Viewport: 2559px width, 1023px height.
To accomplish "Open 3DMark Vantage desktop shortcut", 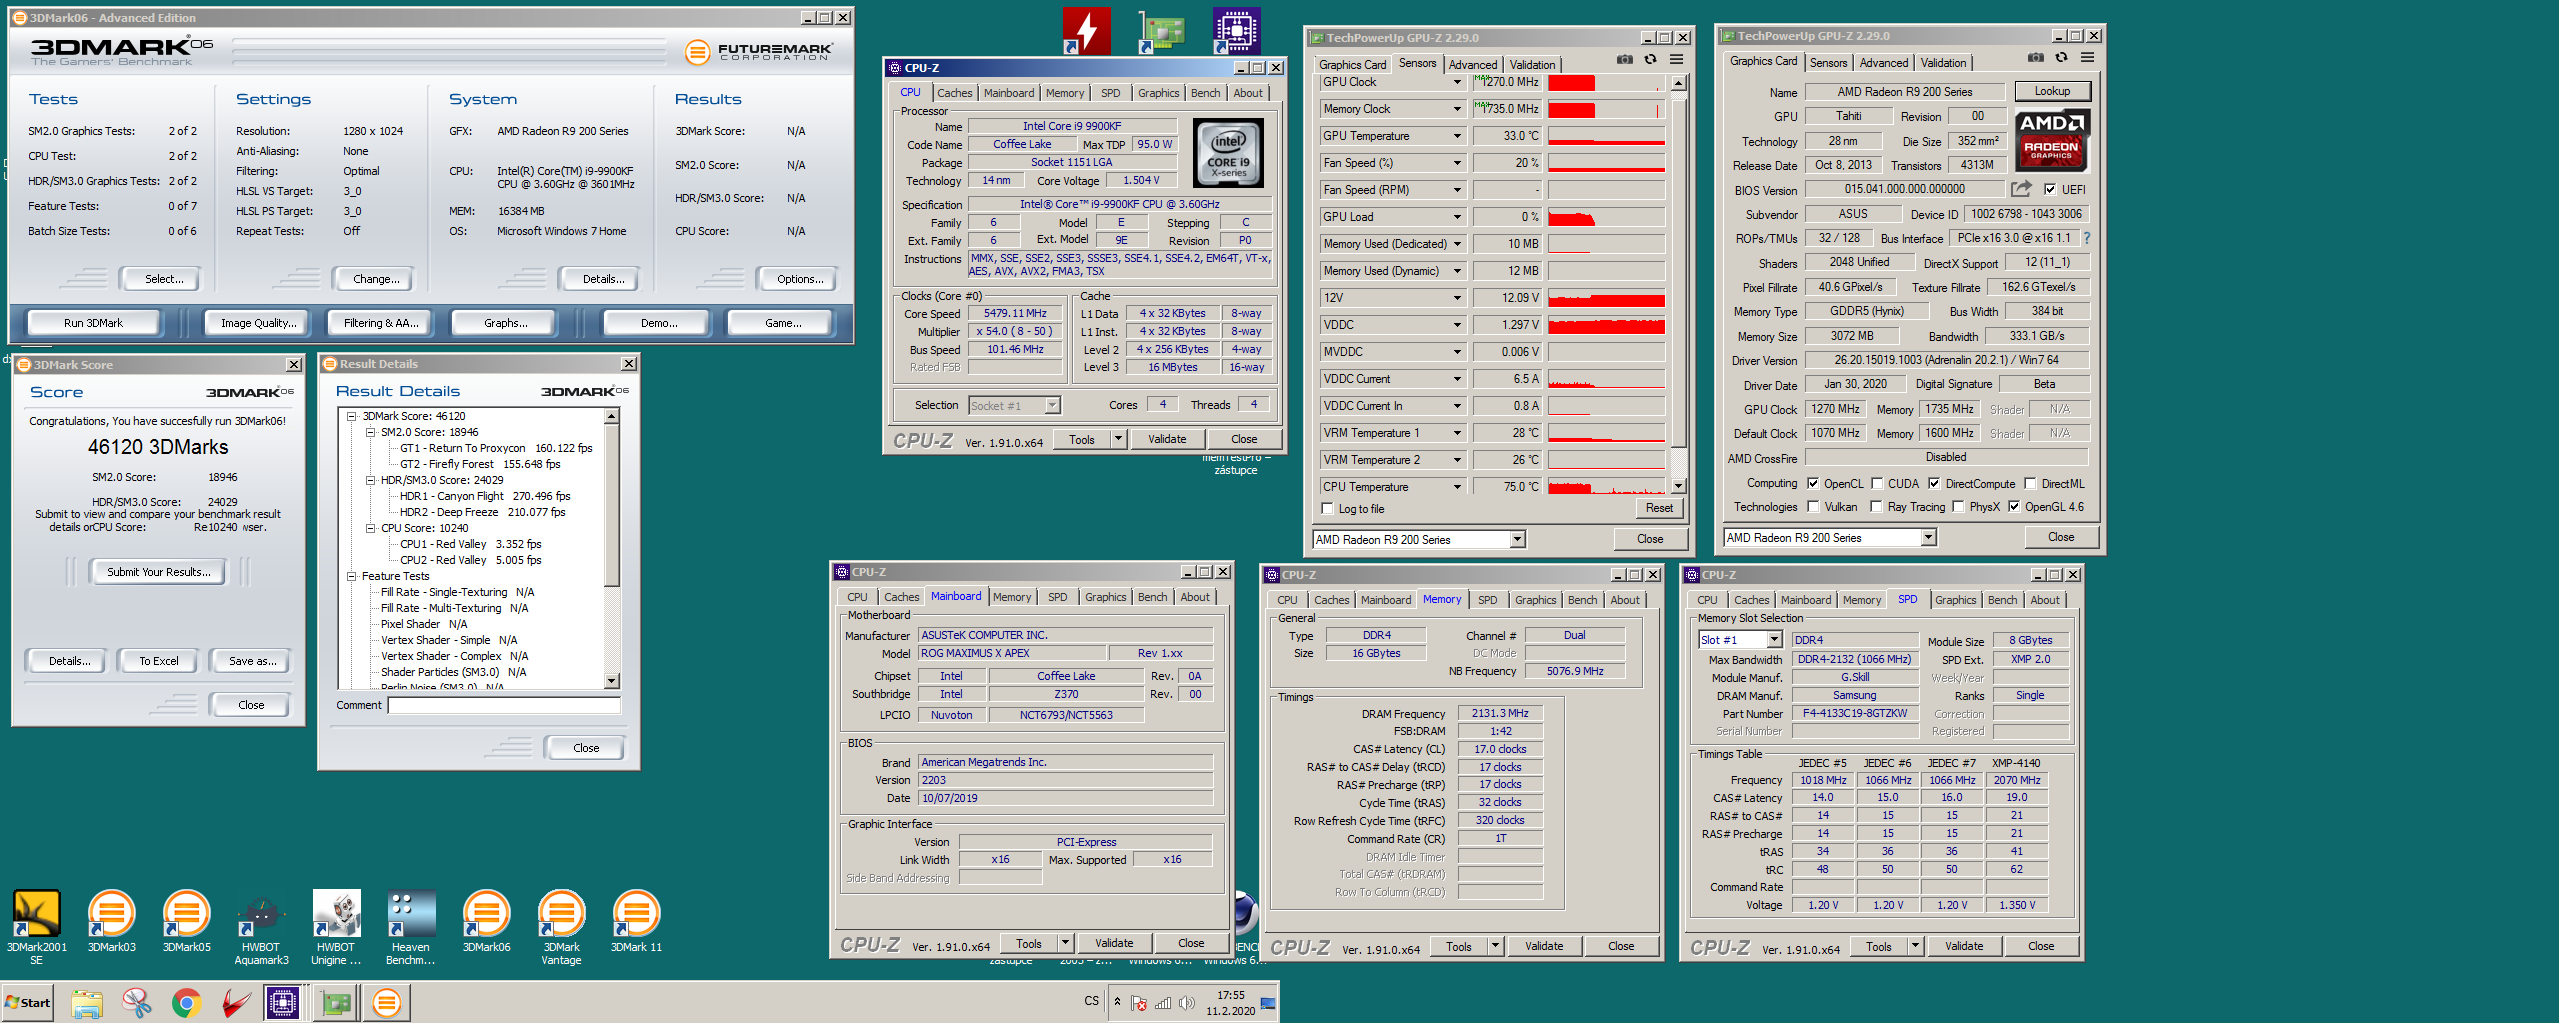I will tap(561, 926).
